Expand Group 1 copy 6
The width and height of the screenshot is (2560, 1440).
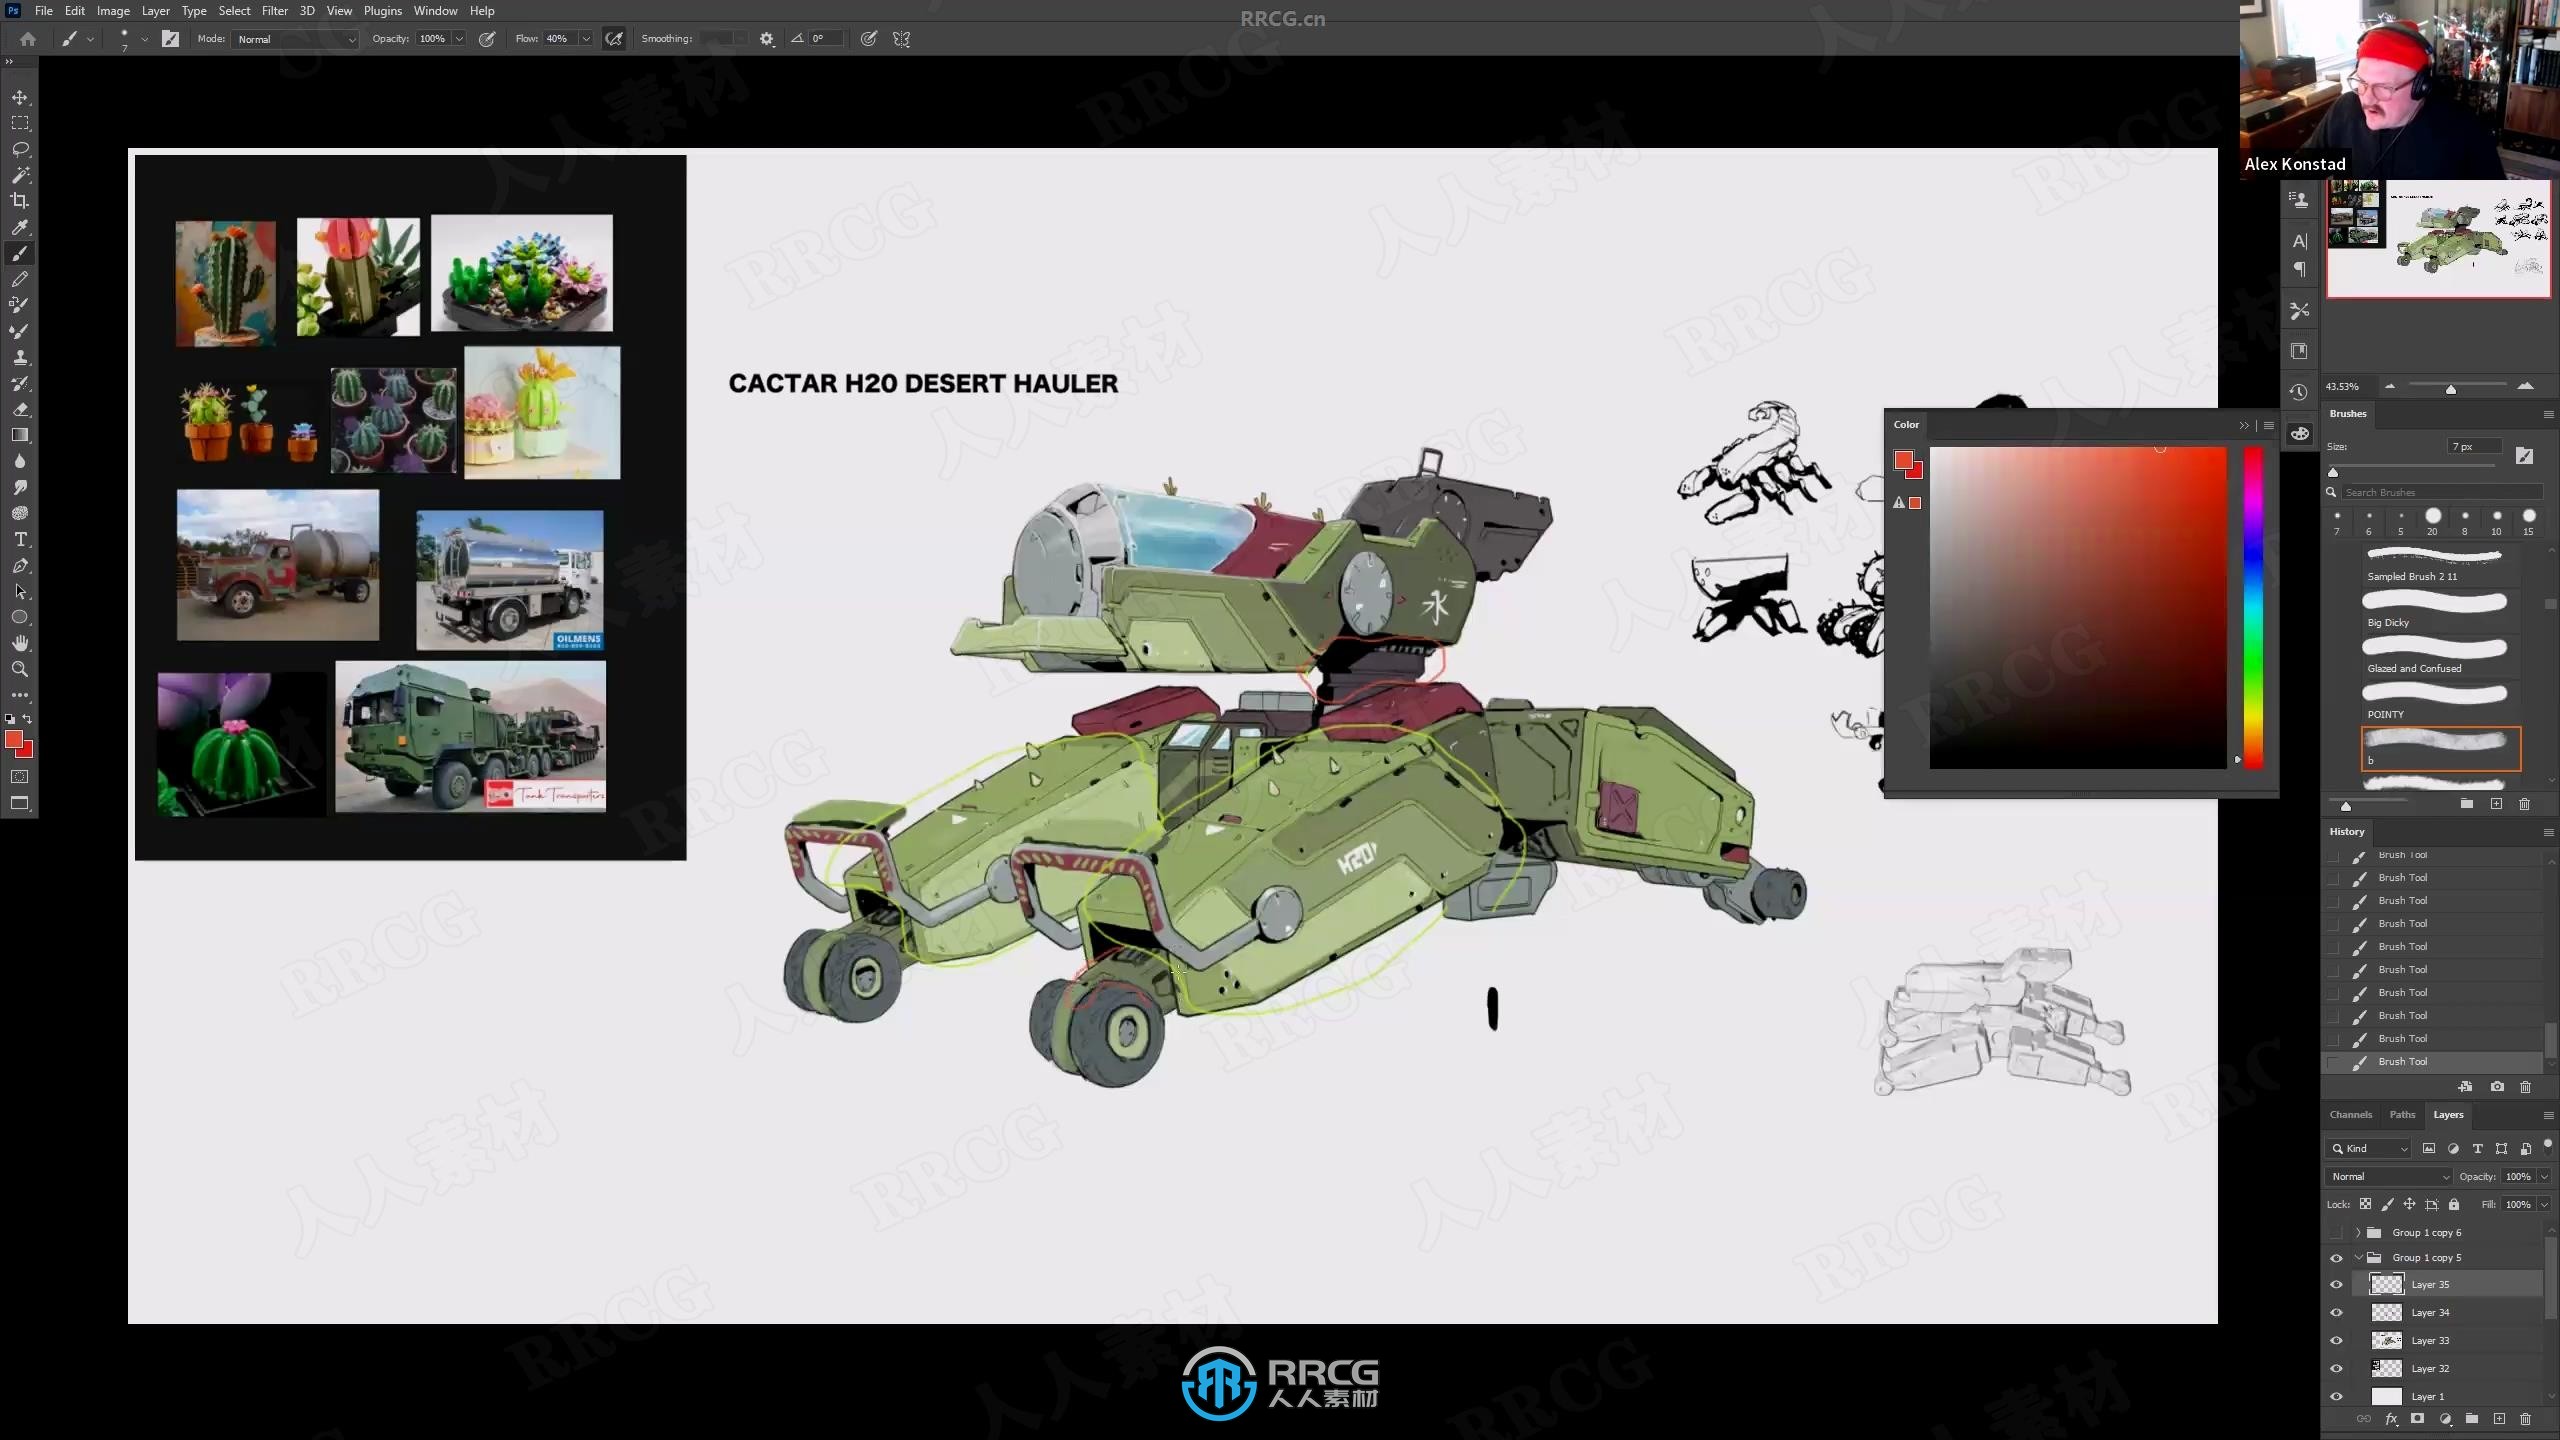coord(2358,1233)
